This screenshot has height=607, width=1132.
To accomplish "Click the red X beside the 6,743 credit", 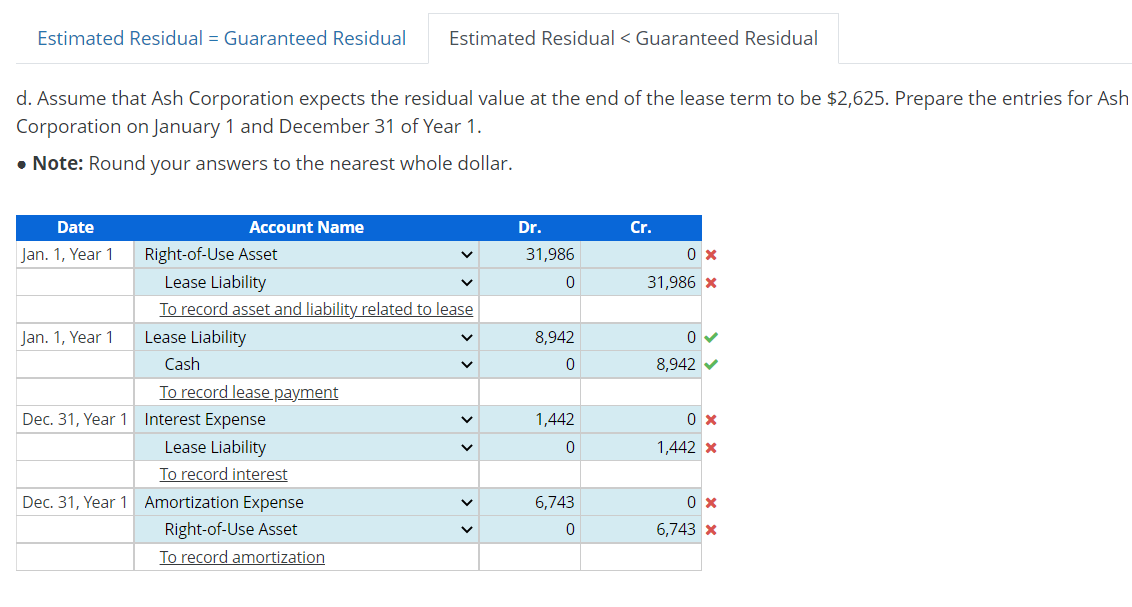I will [x=710, y=529].
